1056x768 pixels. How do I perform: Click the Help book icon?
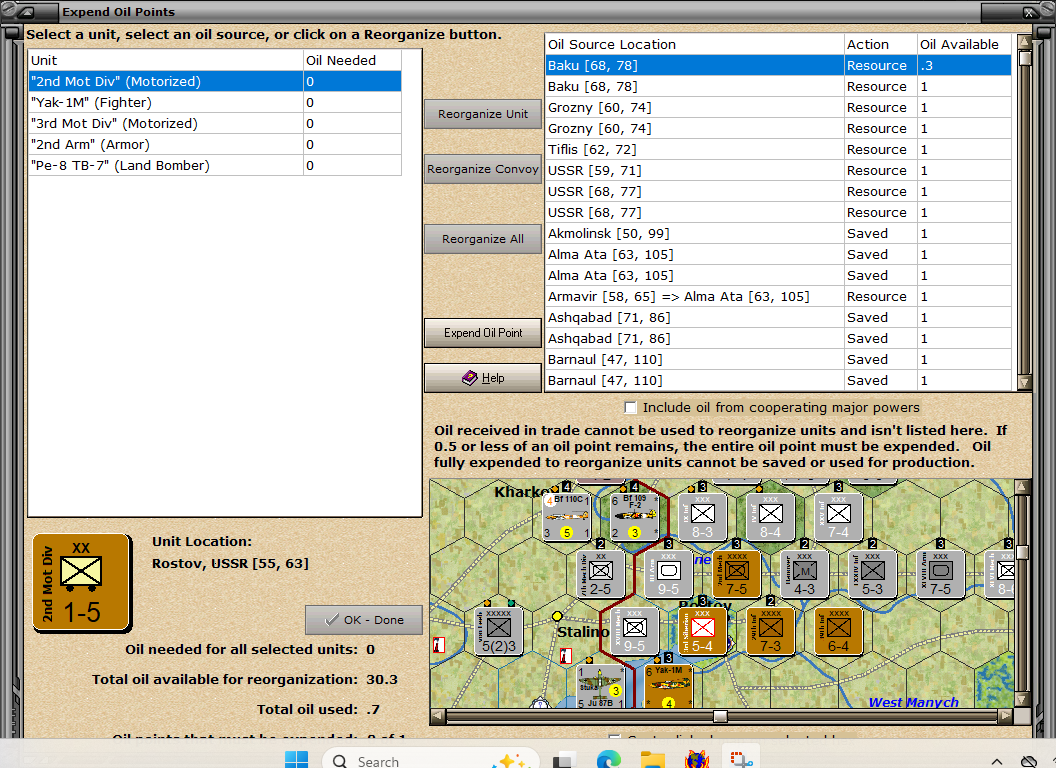[x=469, y=378]
